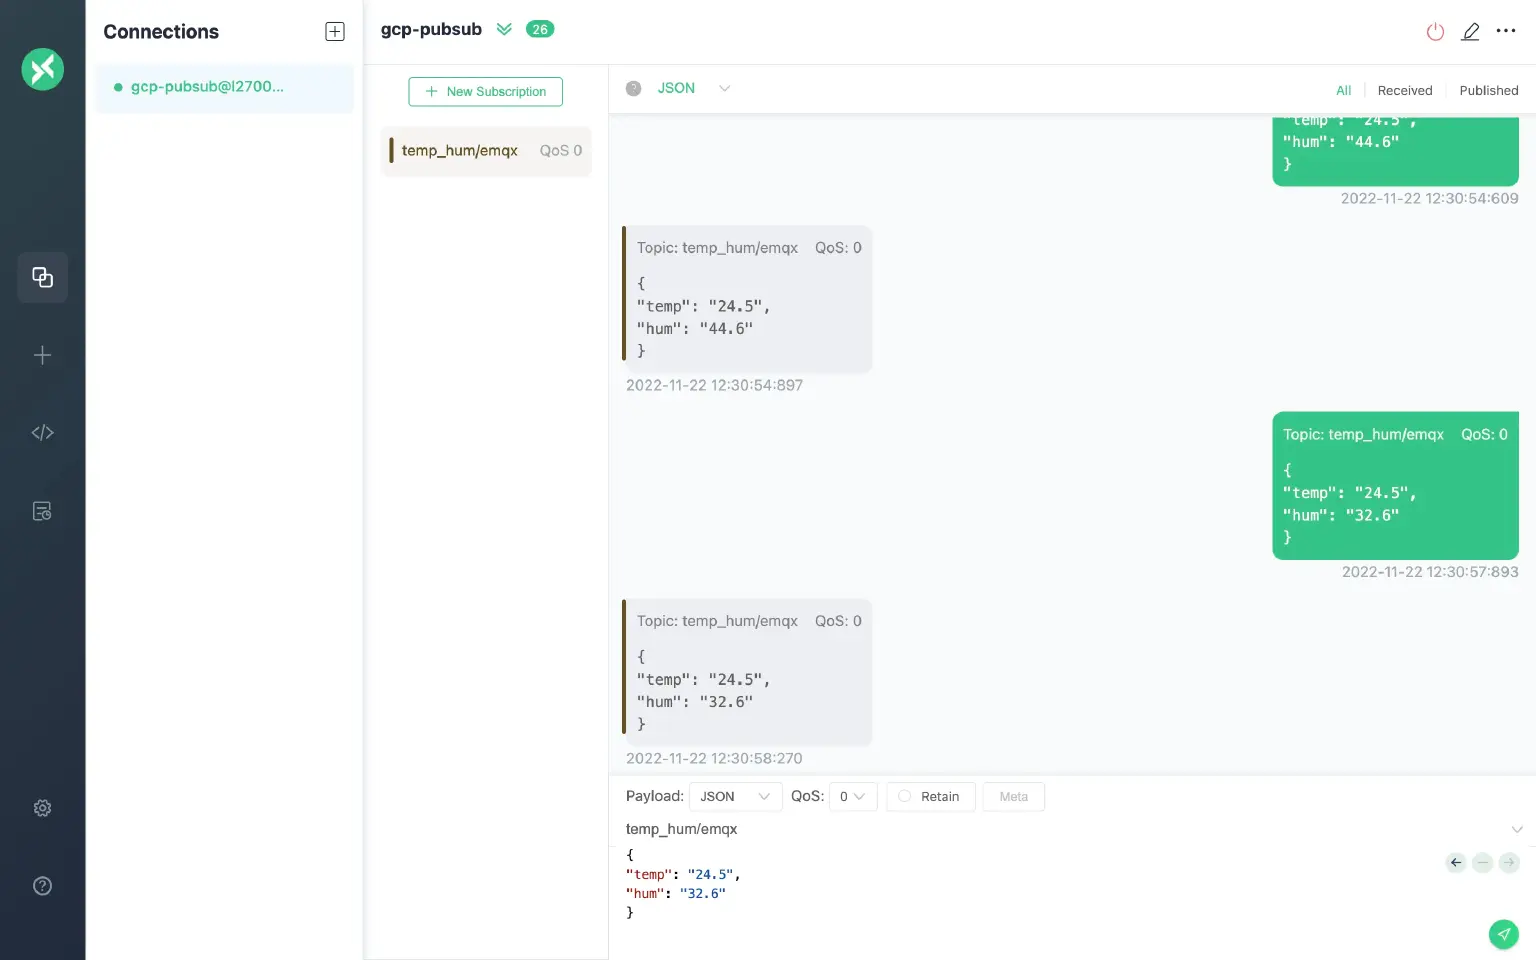This screenshot has height=960, width=1536.
Task: Switch to the Received messages filter
Action: tap(1404, 90)
